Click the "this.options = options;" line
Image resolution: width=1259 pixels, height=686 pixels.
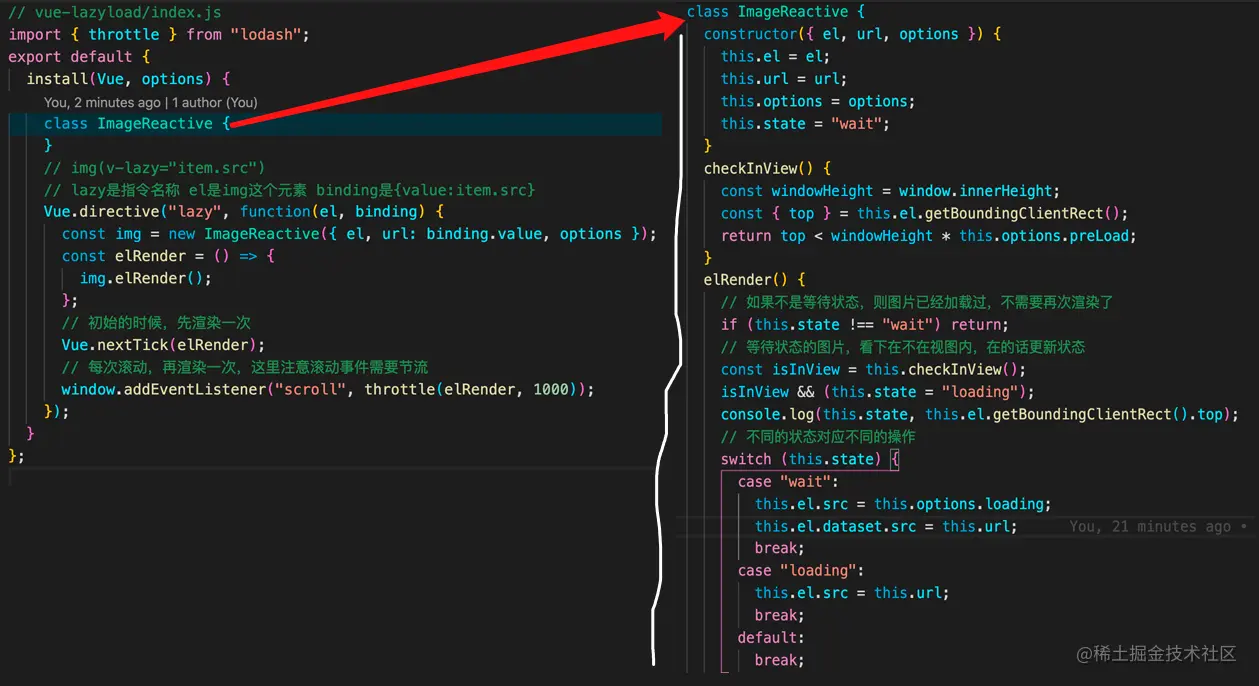818,101
